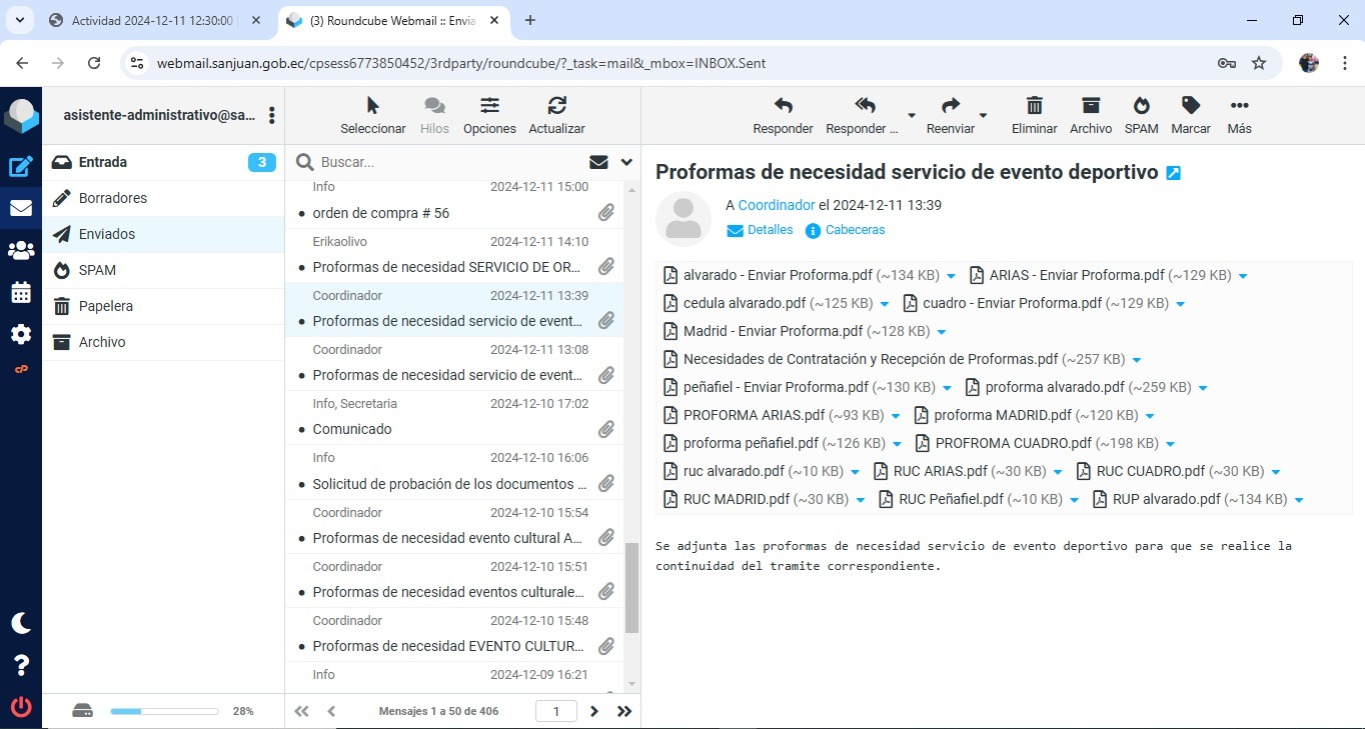Click the Detalles link

click(769, 230)
